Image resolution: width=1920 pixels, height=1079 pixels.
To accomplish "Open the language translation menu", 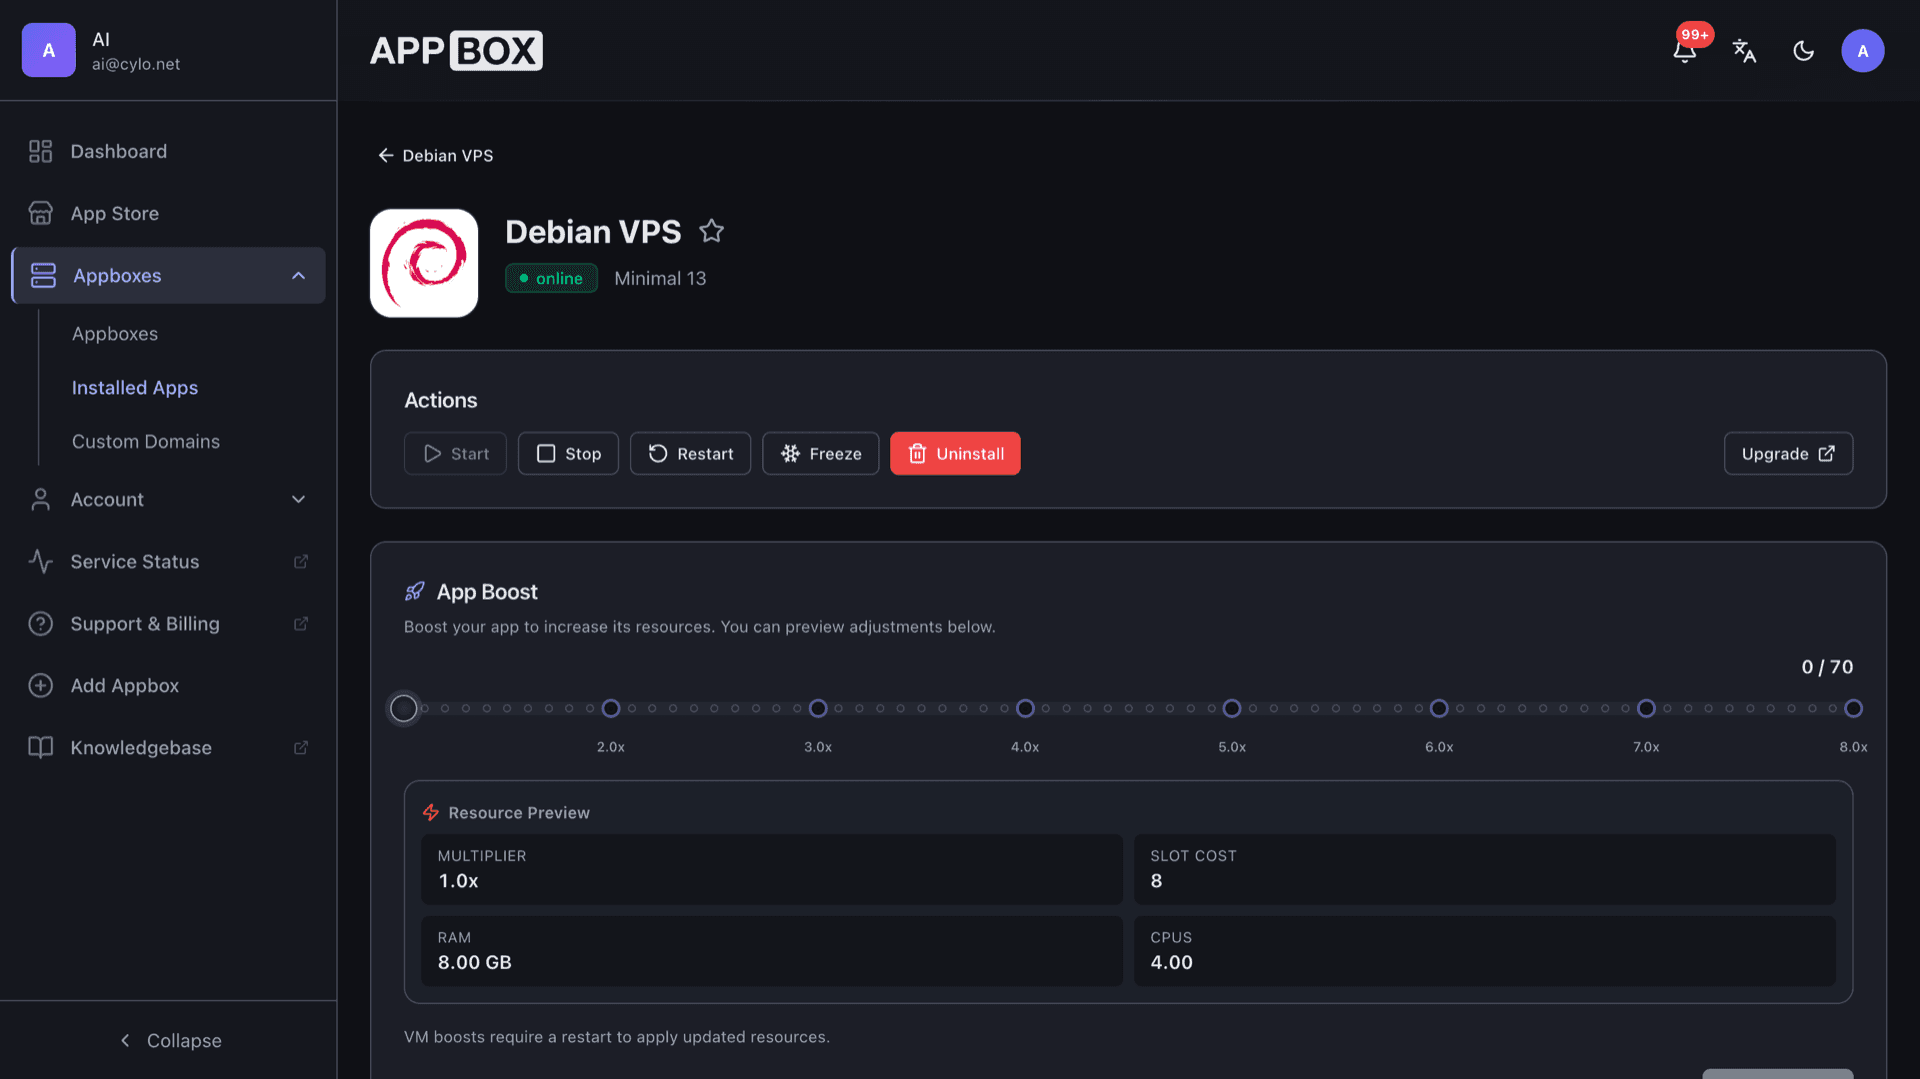I will (1744, 51).
